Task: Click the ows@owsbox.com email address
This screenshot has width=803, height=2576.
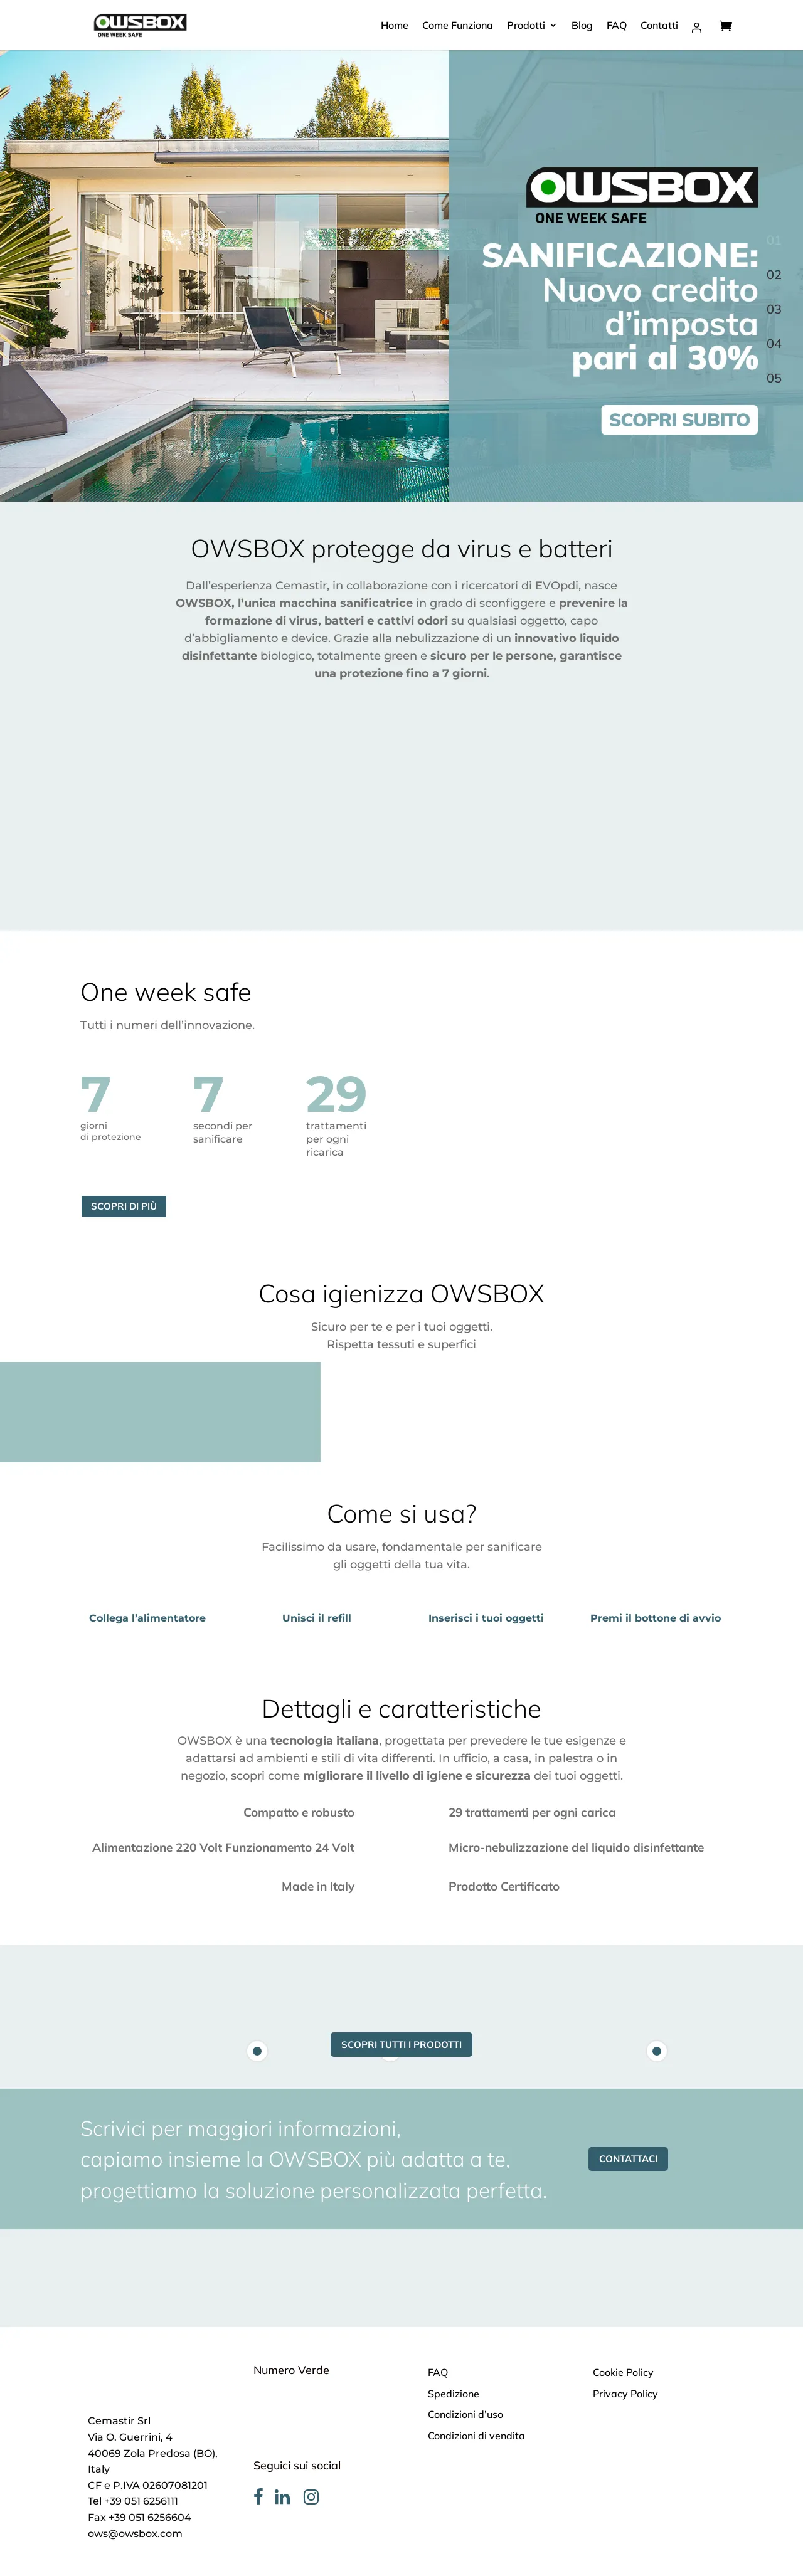Action: click(x=135, y=2533)
